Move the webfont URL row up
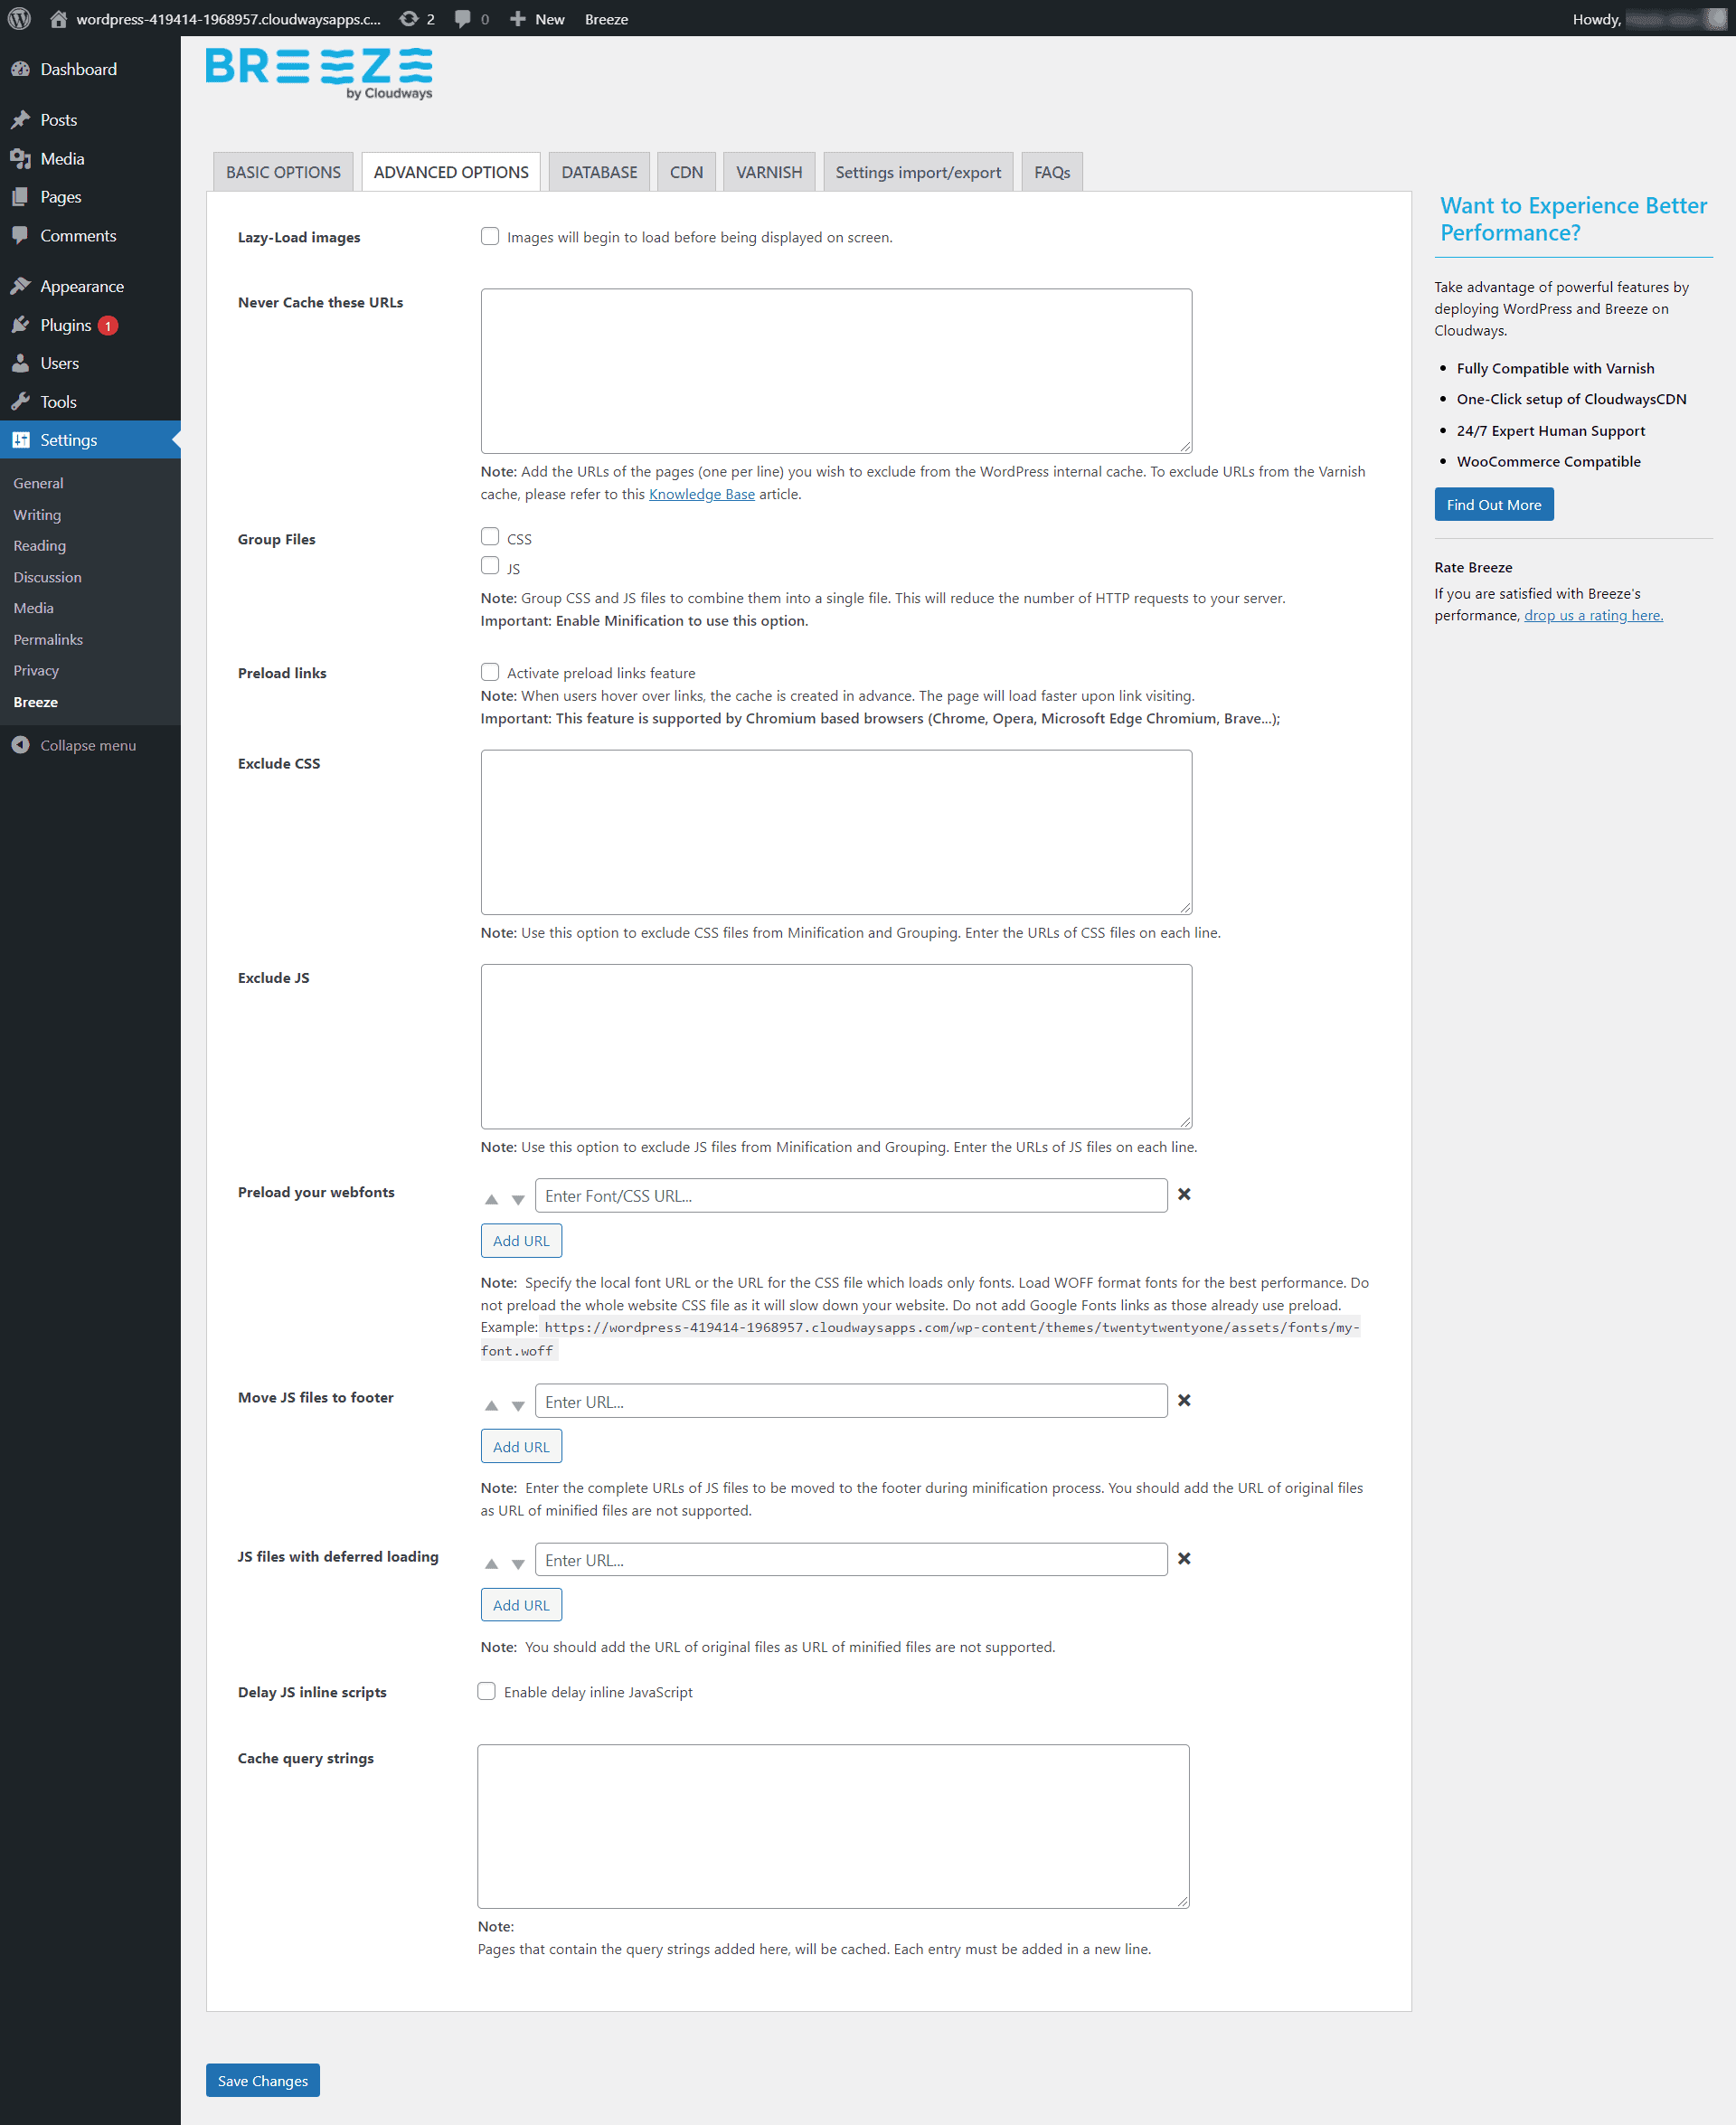Viewport: 1736px width, 2125px height. pyautogui.click(x=491, y=1199)
